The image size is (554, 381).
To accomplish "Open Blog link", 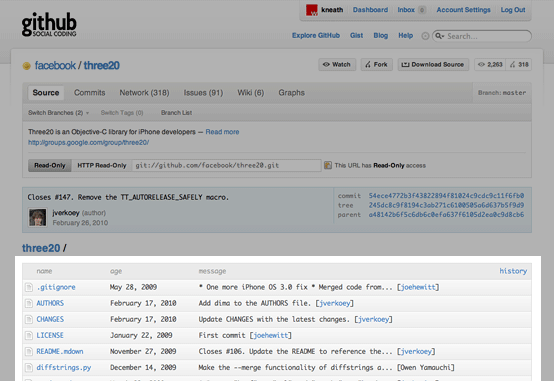I will click(x=381, y=35).
